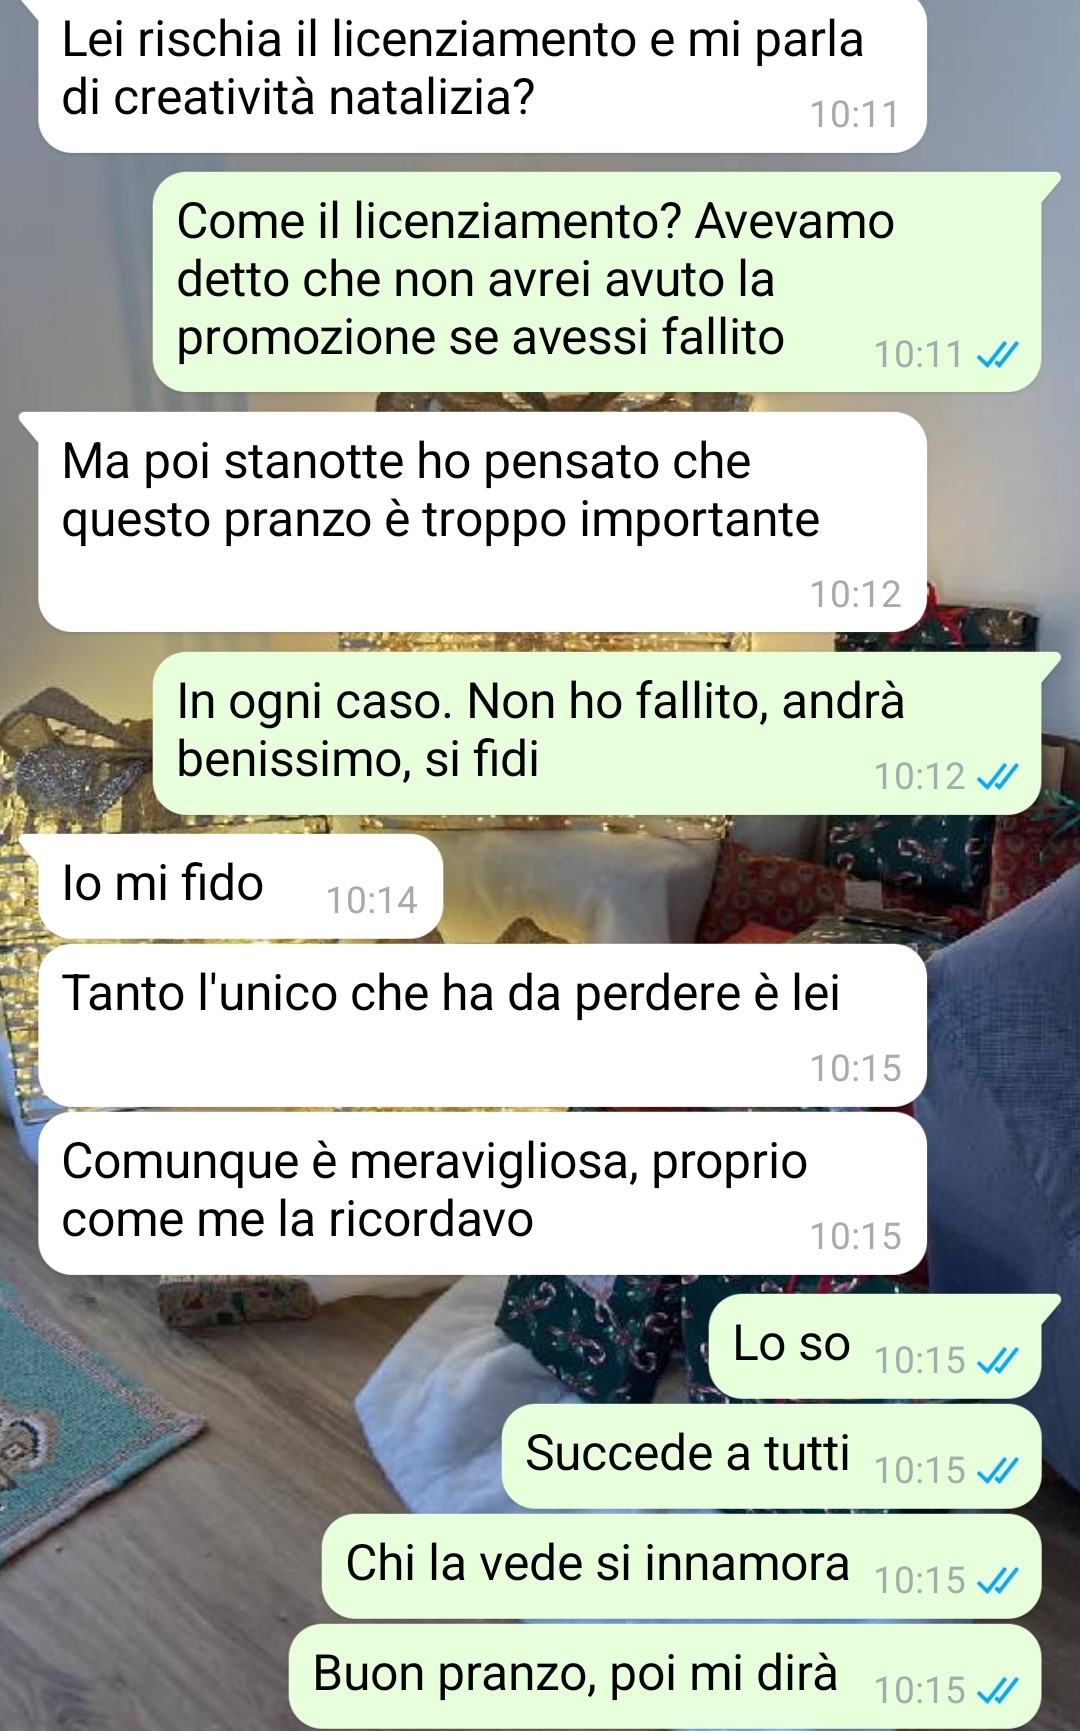Tap the blue ticks on 'Chi la vede si innamora'
Viewport: 1080px width, 1731px height.
point(997,1580)
